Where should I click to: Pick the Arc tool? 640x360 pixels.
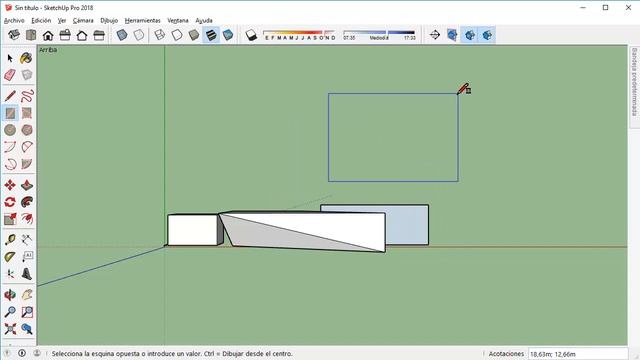[10, 147]
